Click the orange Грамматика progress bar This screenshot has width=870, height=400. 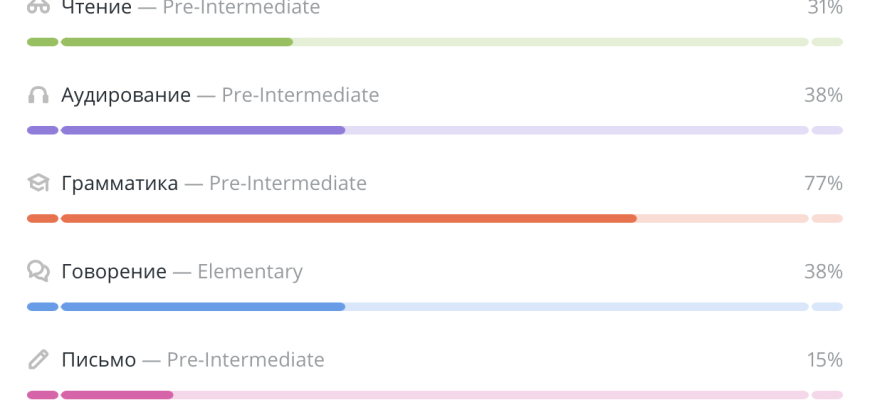434,218
